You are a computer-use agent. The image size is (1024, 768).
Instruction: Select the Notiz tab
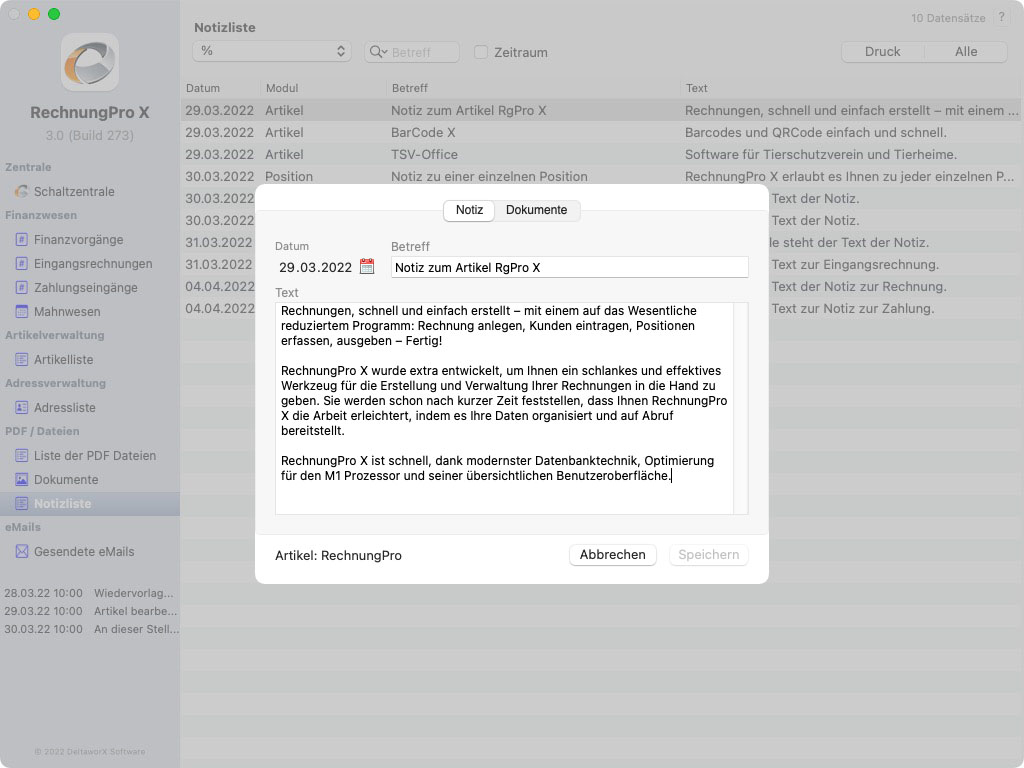click(469, 210)
